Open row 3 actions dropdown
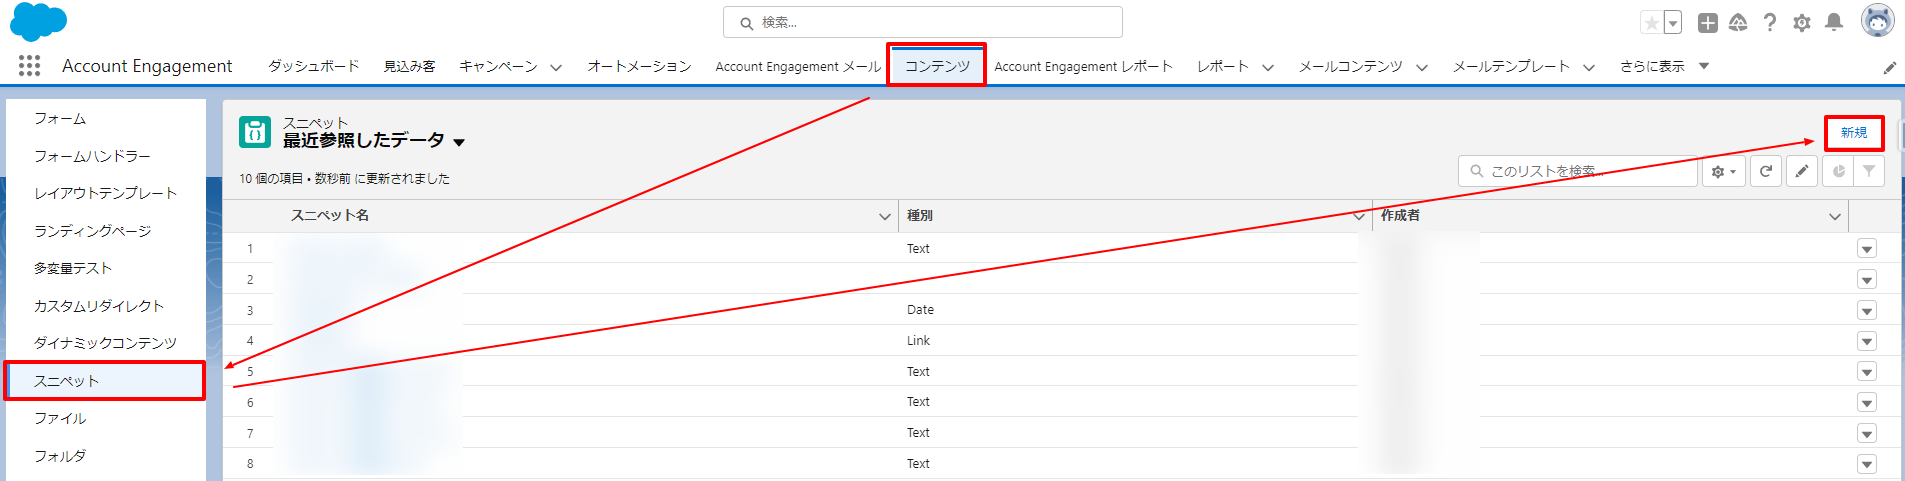Viewport: 1905px width, 481px height. [1867, 311]
